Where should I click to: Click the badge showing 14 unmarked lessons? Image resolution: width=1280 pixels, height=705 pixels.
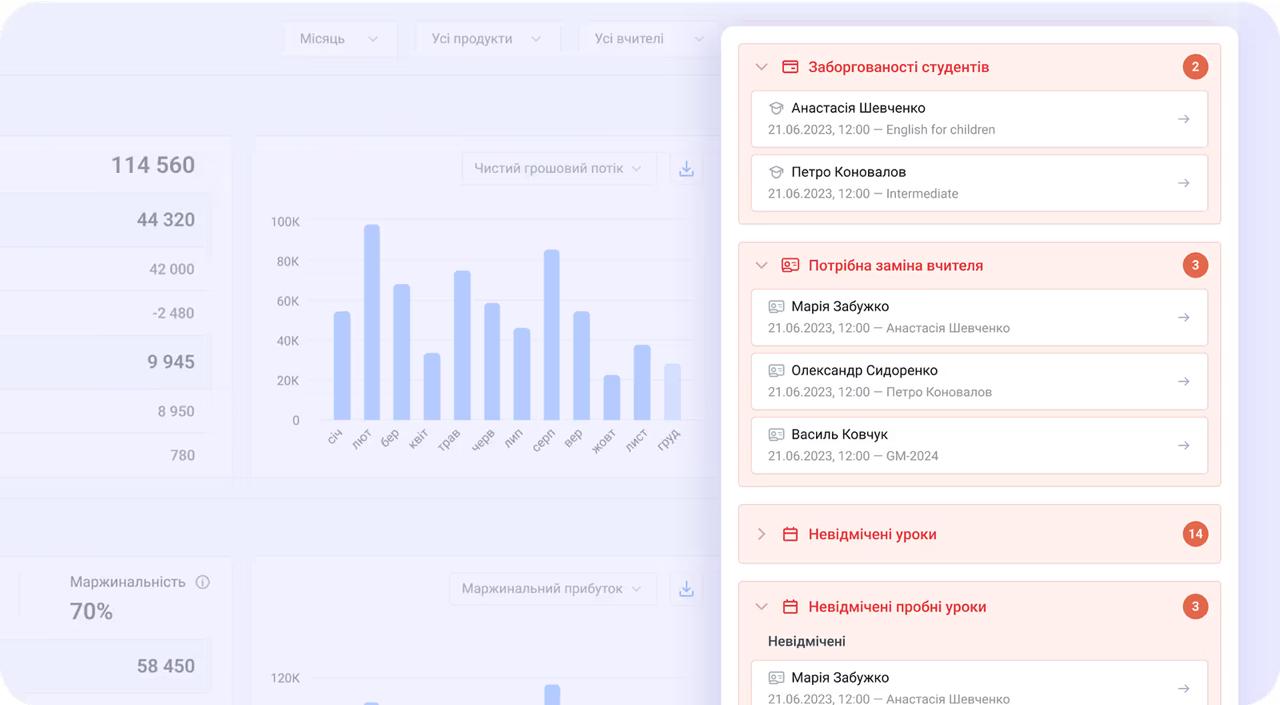click(x=1194, y=534)
